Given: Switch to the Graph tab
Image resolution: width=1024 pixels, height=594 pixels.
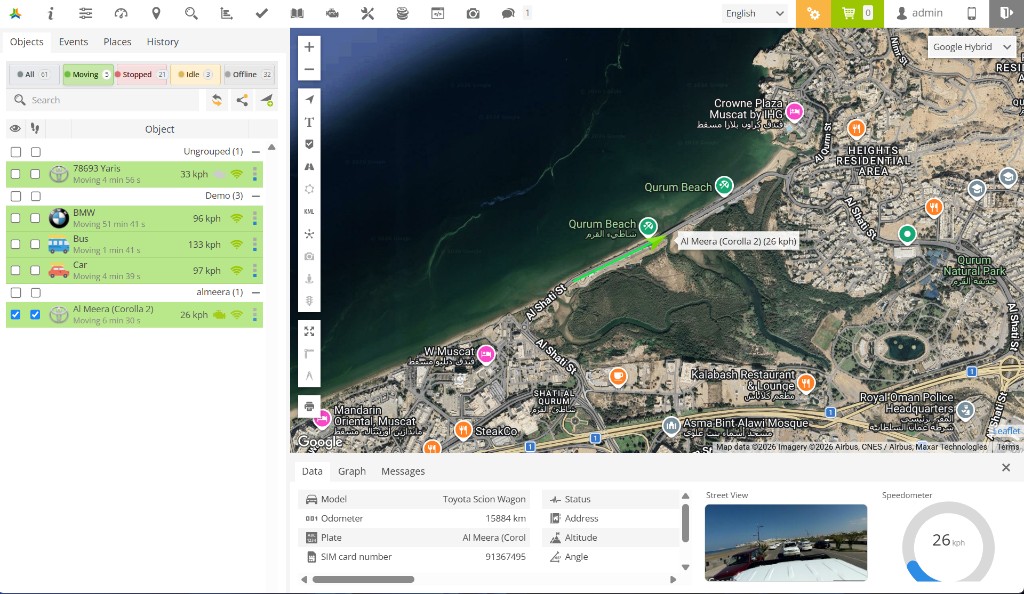Looking at the screenshot, I should coord(352,471).
